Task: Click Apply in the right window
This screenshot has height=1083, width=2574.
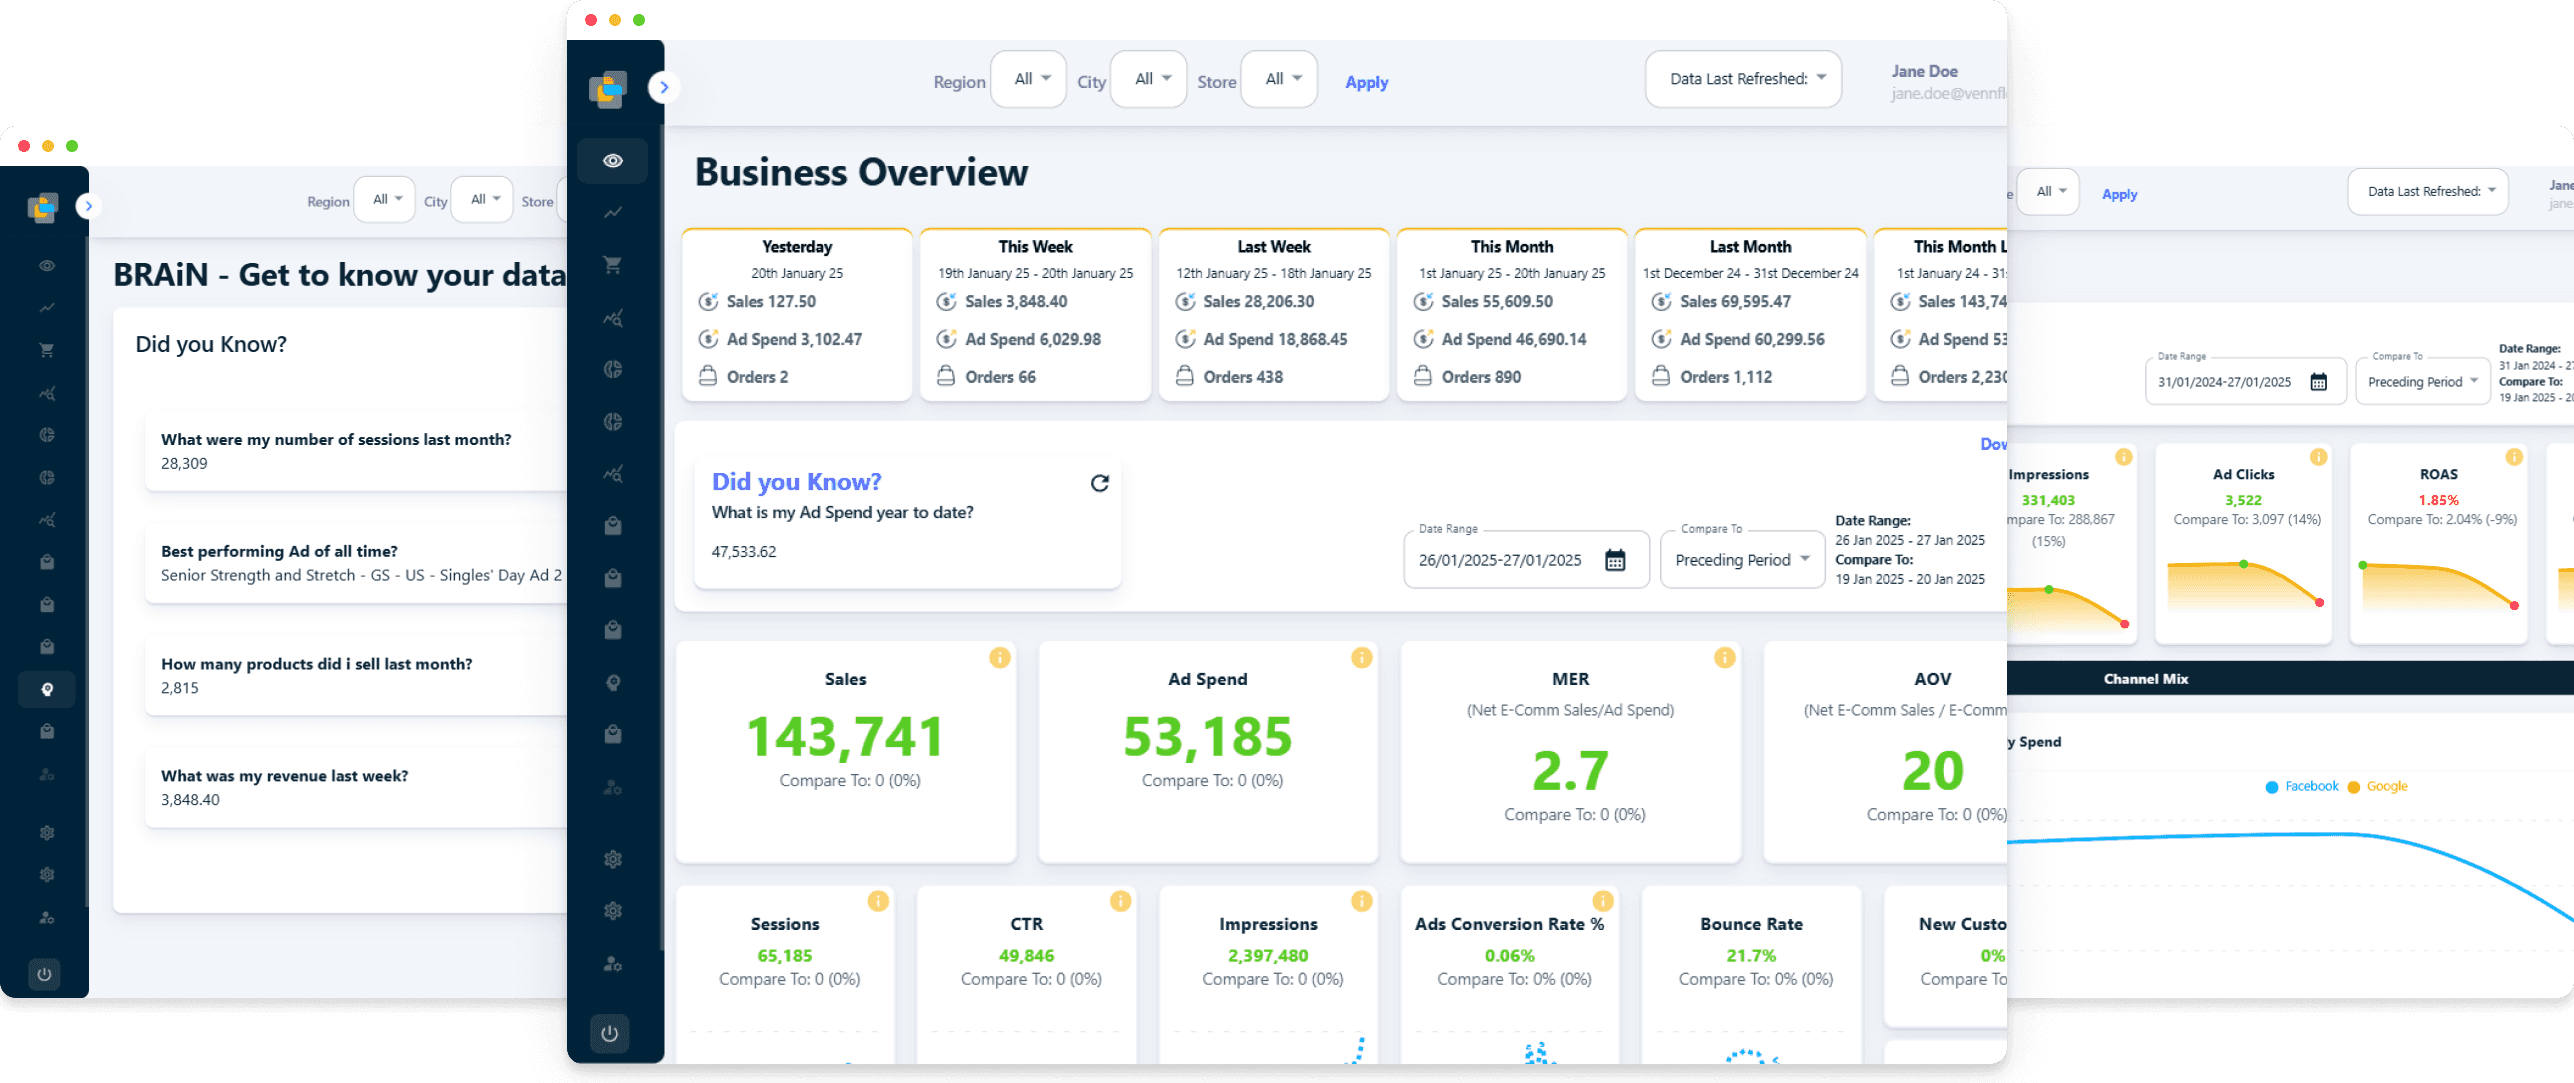Action: pyautogui.click(x=2119, y=194)
